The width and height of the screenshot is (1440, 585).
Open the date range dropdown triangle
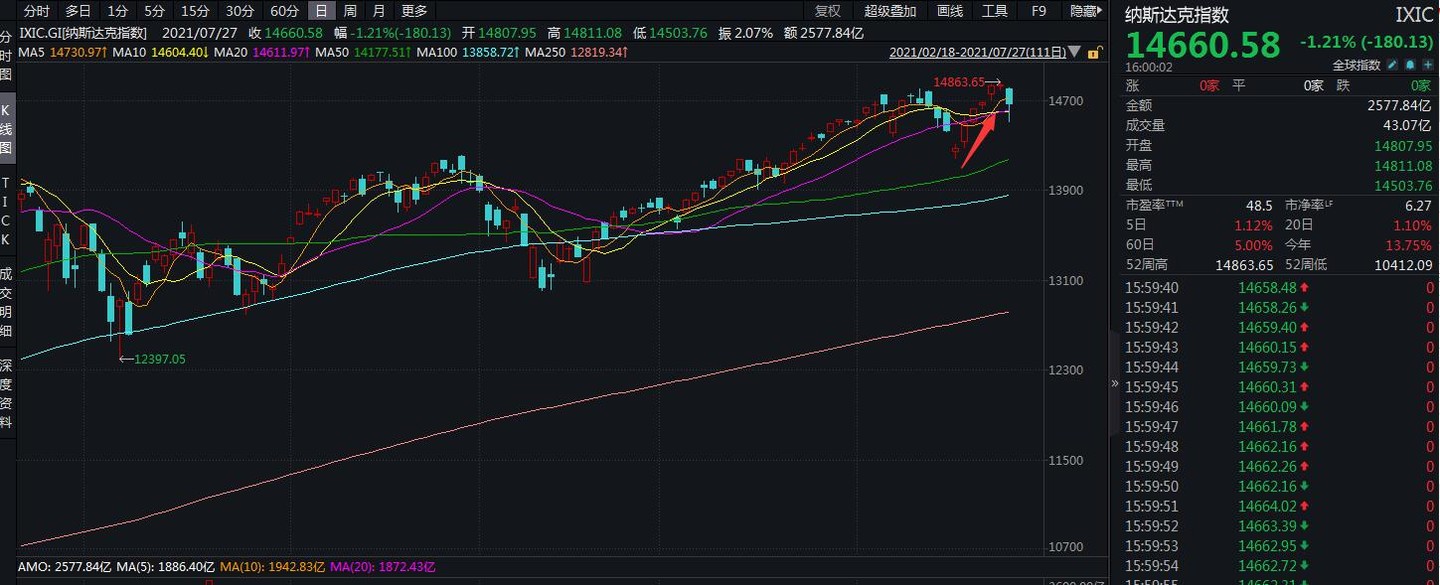1075,52
